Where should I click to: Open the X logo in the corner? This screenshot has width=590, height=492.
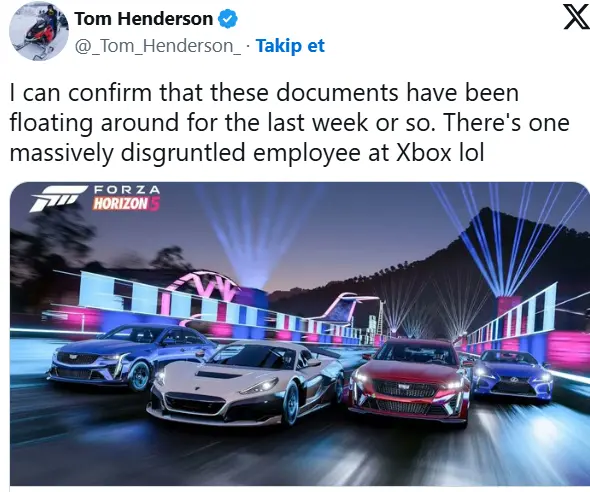[x=576, y=17]
